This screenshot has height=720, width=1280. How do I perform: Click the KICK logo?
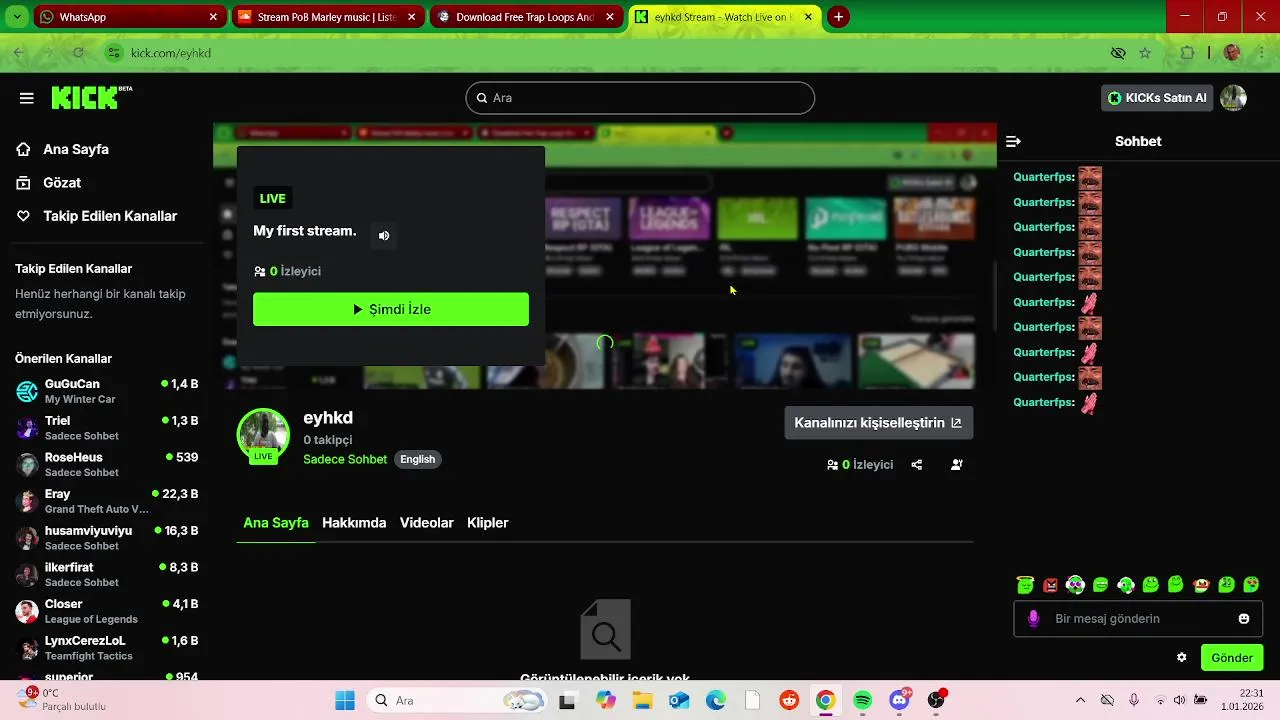[91, 97]
